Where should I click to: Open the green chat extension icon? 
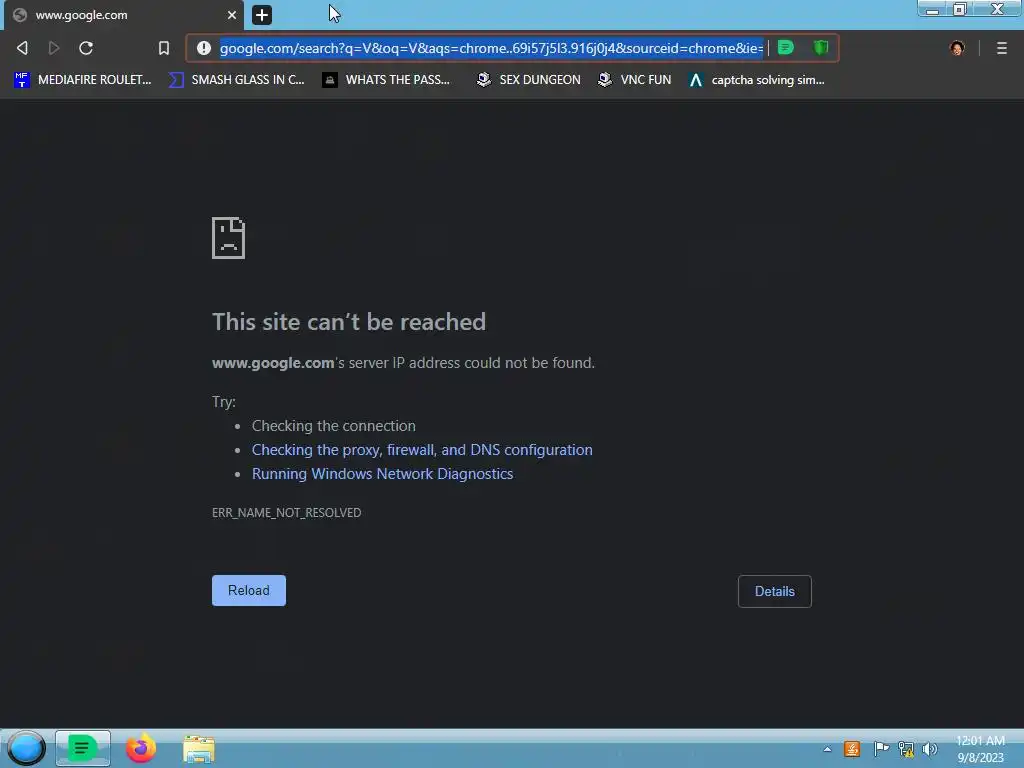click(x=786, y=47)
